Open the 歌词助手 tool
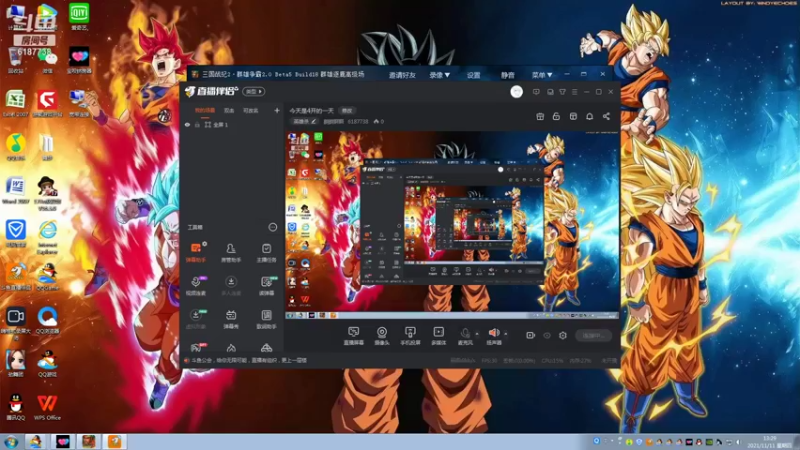This screenshot has width=800, height=450. point(266,319)
